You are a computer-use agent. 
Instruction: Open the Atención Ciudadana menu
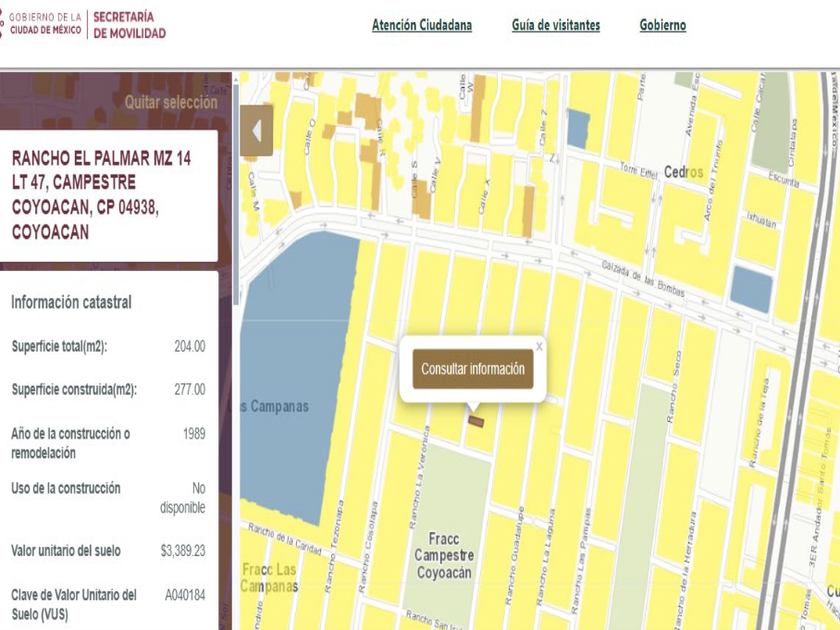(421, 25)
